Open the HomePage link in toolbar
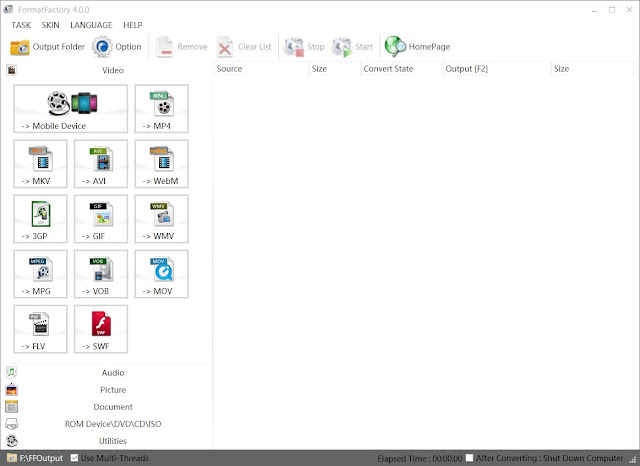640x466 pixels. (417, 47)
